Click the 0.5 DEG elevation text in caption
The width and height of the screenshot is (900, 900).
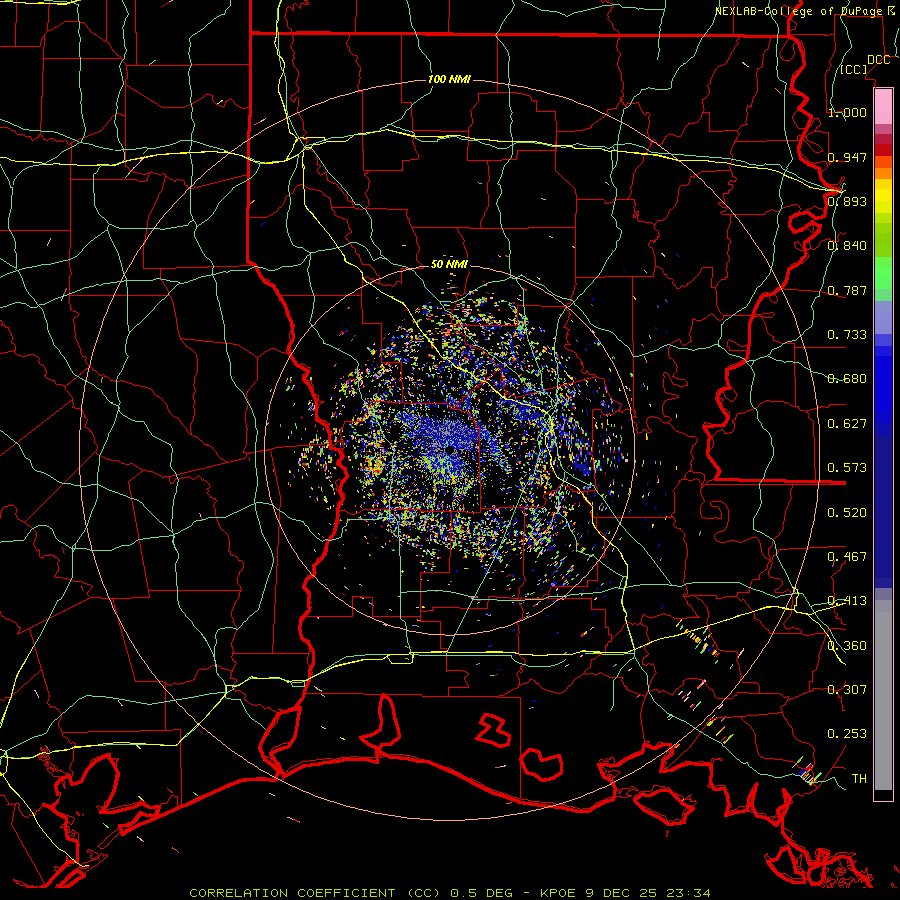[x=483, y=893]
